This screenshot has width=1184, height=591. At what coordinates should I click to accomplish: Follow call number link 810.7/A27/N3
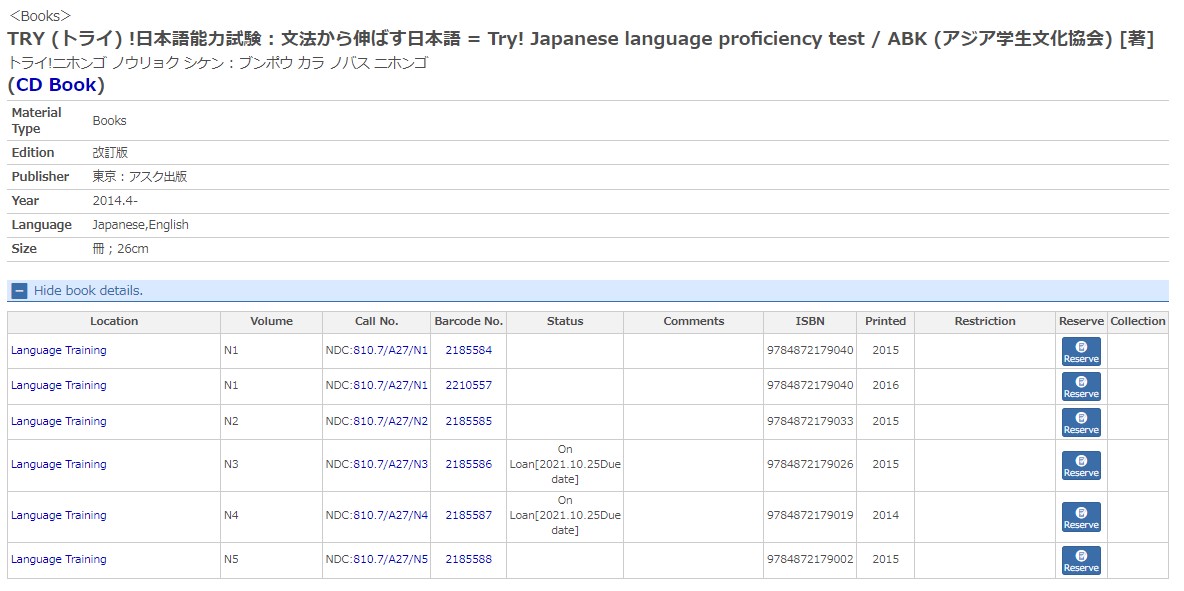click(390, 464)
